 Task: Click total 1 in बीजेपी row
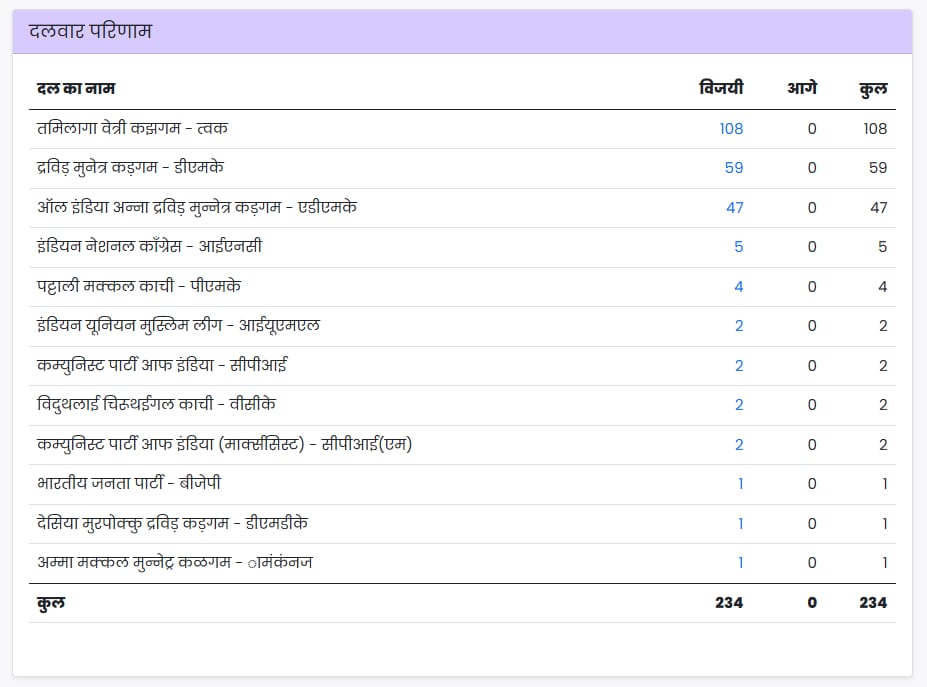click(x=884, y=484)
